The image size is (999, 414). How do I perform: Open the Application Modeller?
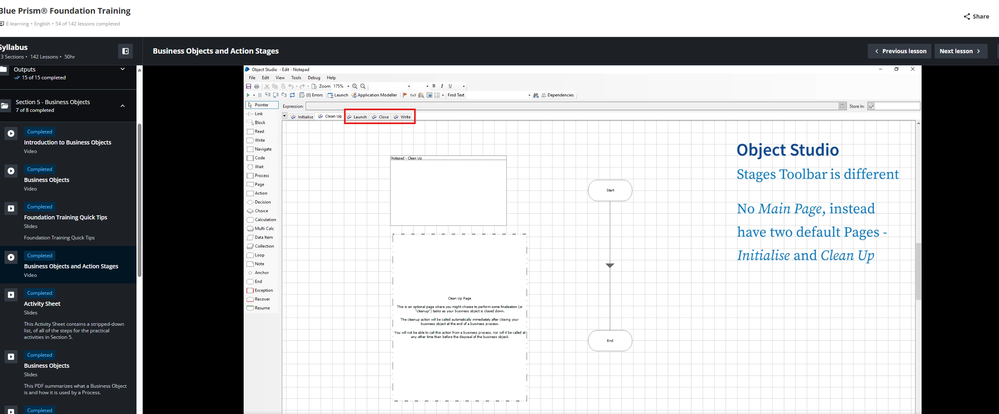(x=375, y=96)
